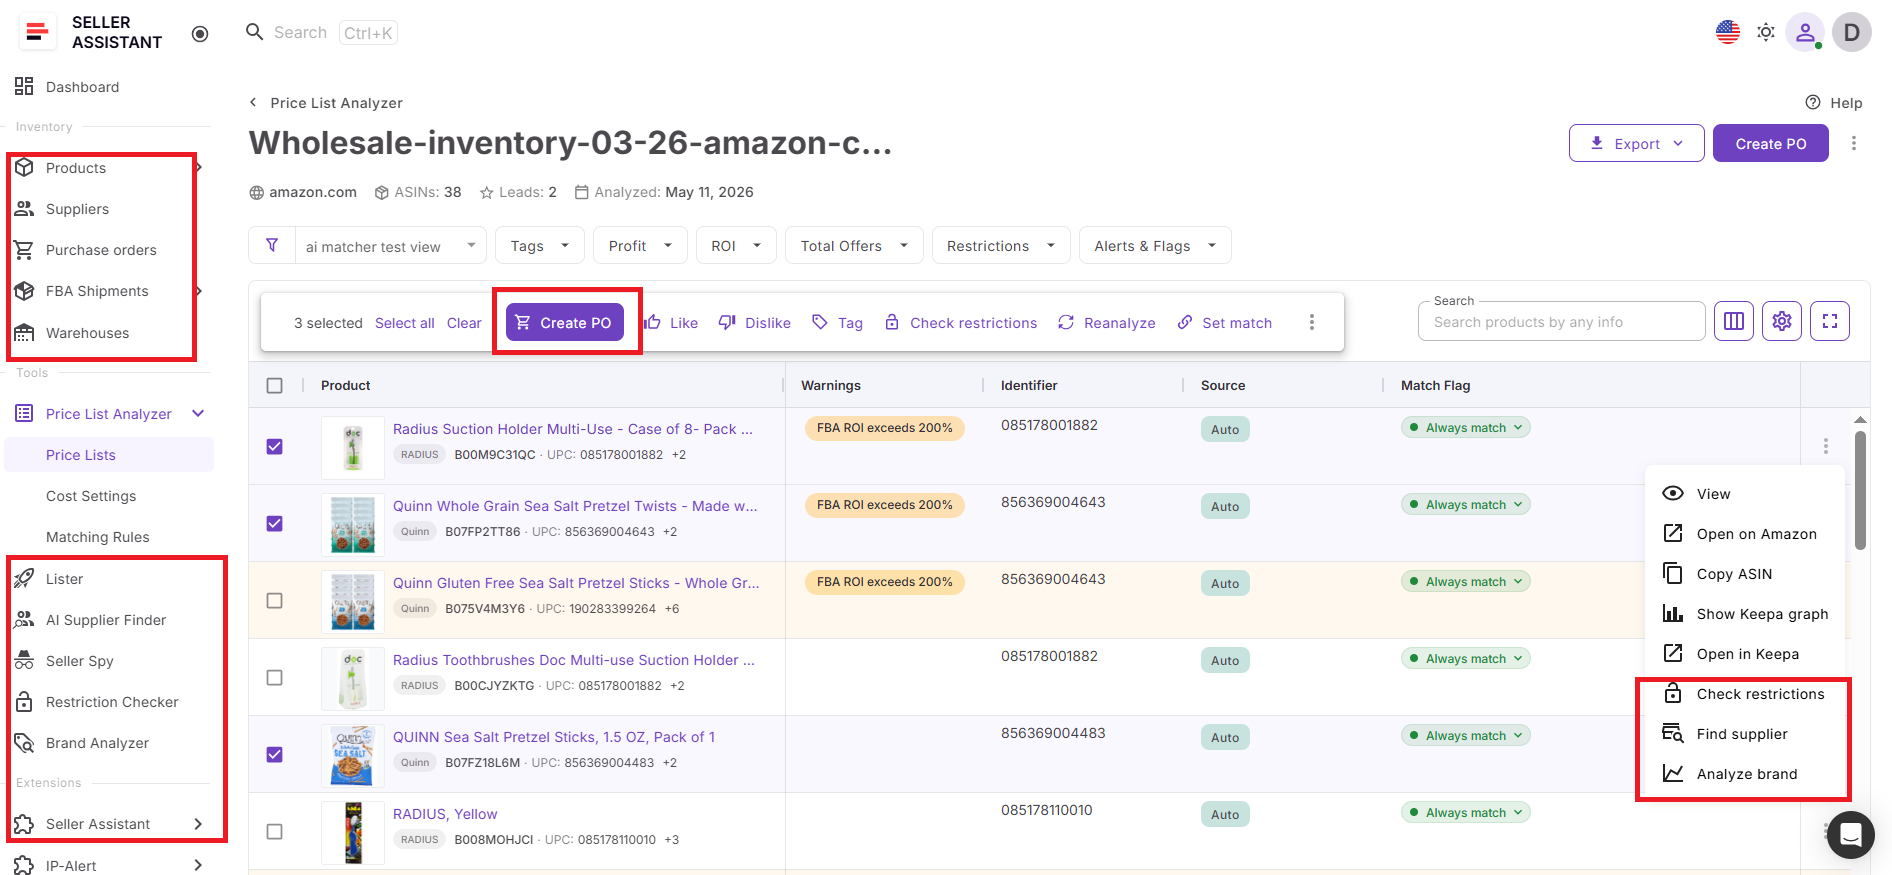This screenshot has height=875, width=1892.
Task: Check the RADIUS, Yellow row
Action: [x=275, y=831]
